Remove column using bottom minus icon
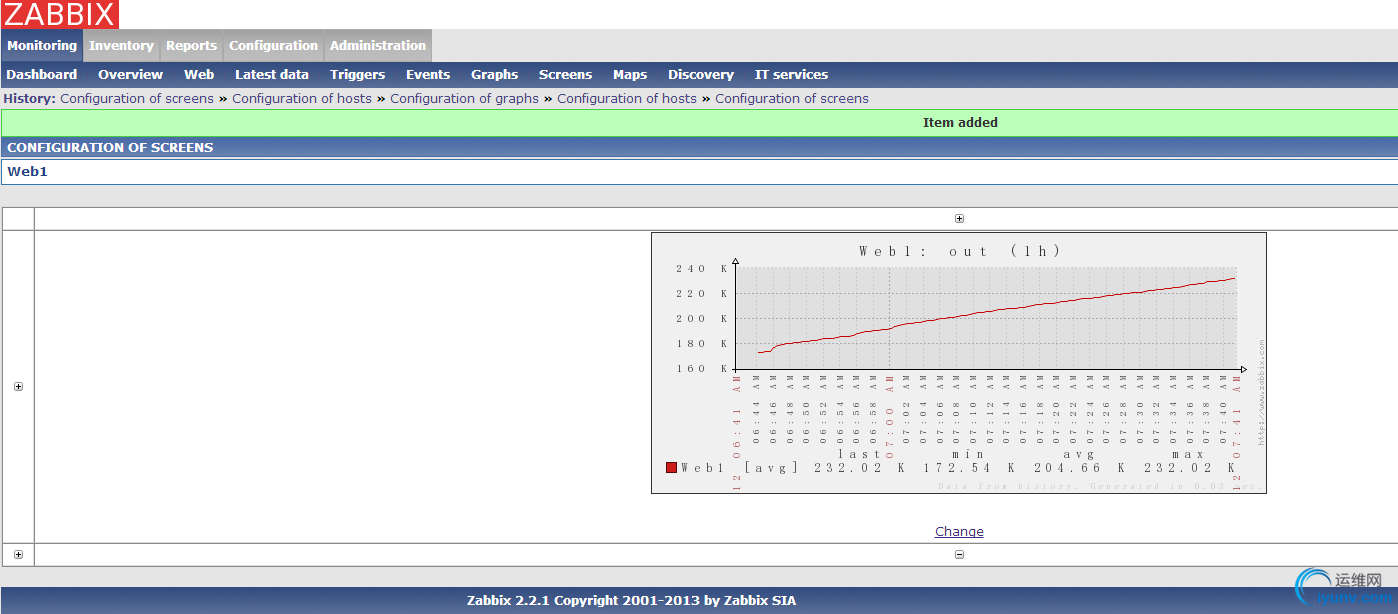Screen dimensions: 1398x614 959,555
